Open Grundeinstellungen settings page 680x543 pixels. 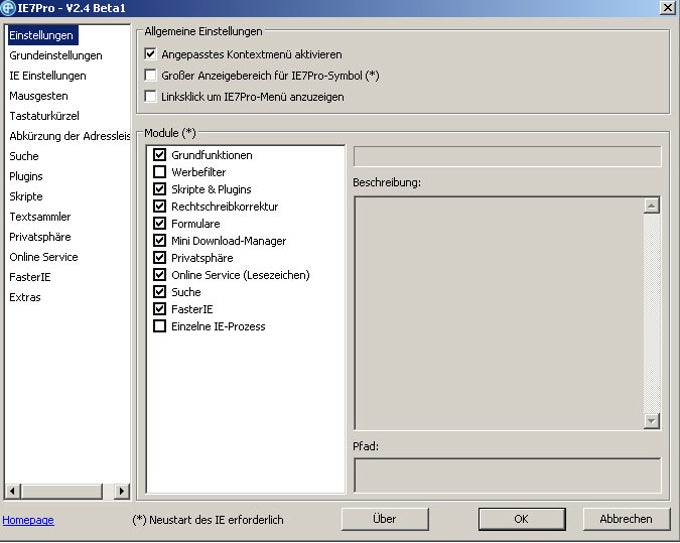pyautogui.click(x=56, y=56)
